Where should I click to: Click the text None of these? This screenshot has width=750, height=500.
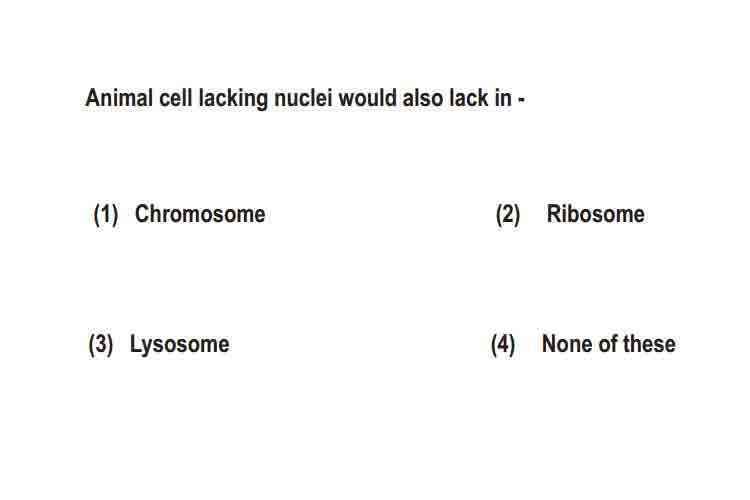pos(608,344)
